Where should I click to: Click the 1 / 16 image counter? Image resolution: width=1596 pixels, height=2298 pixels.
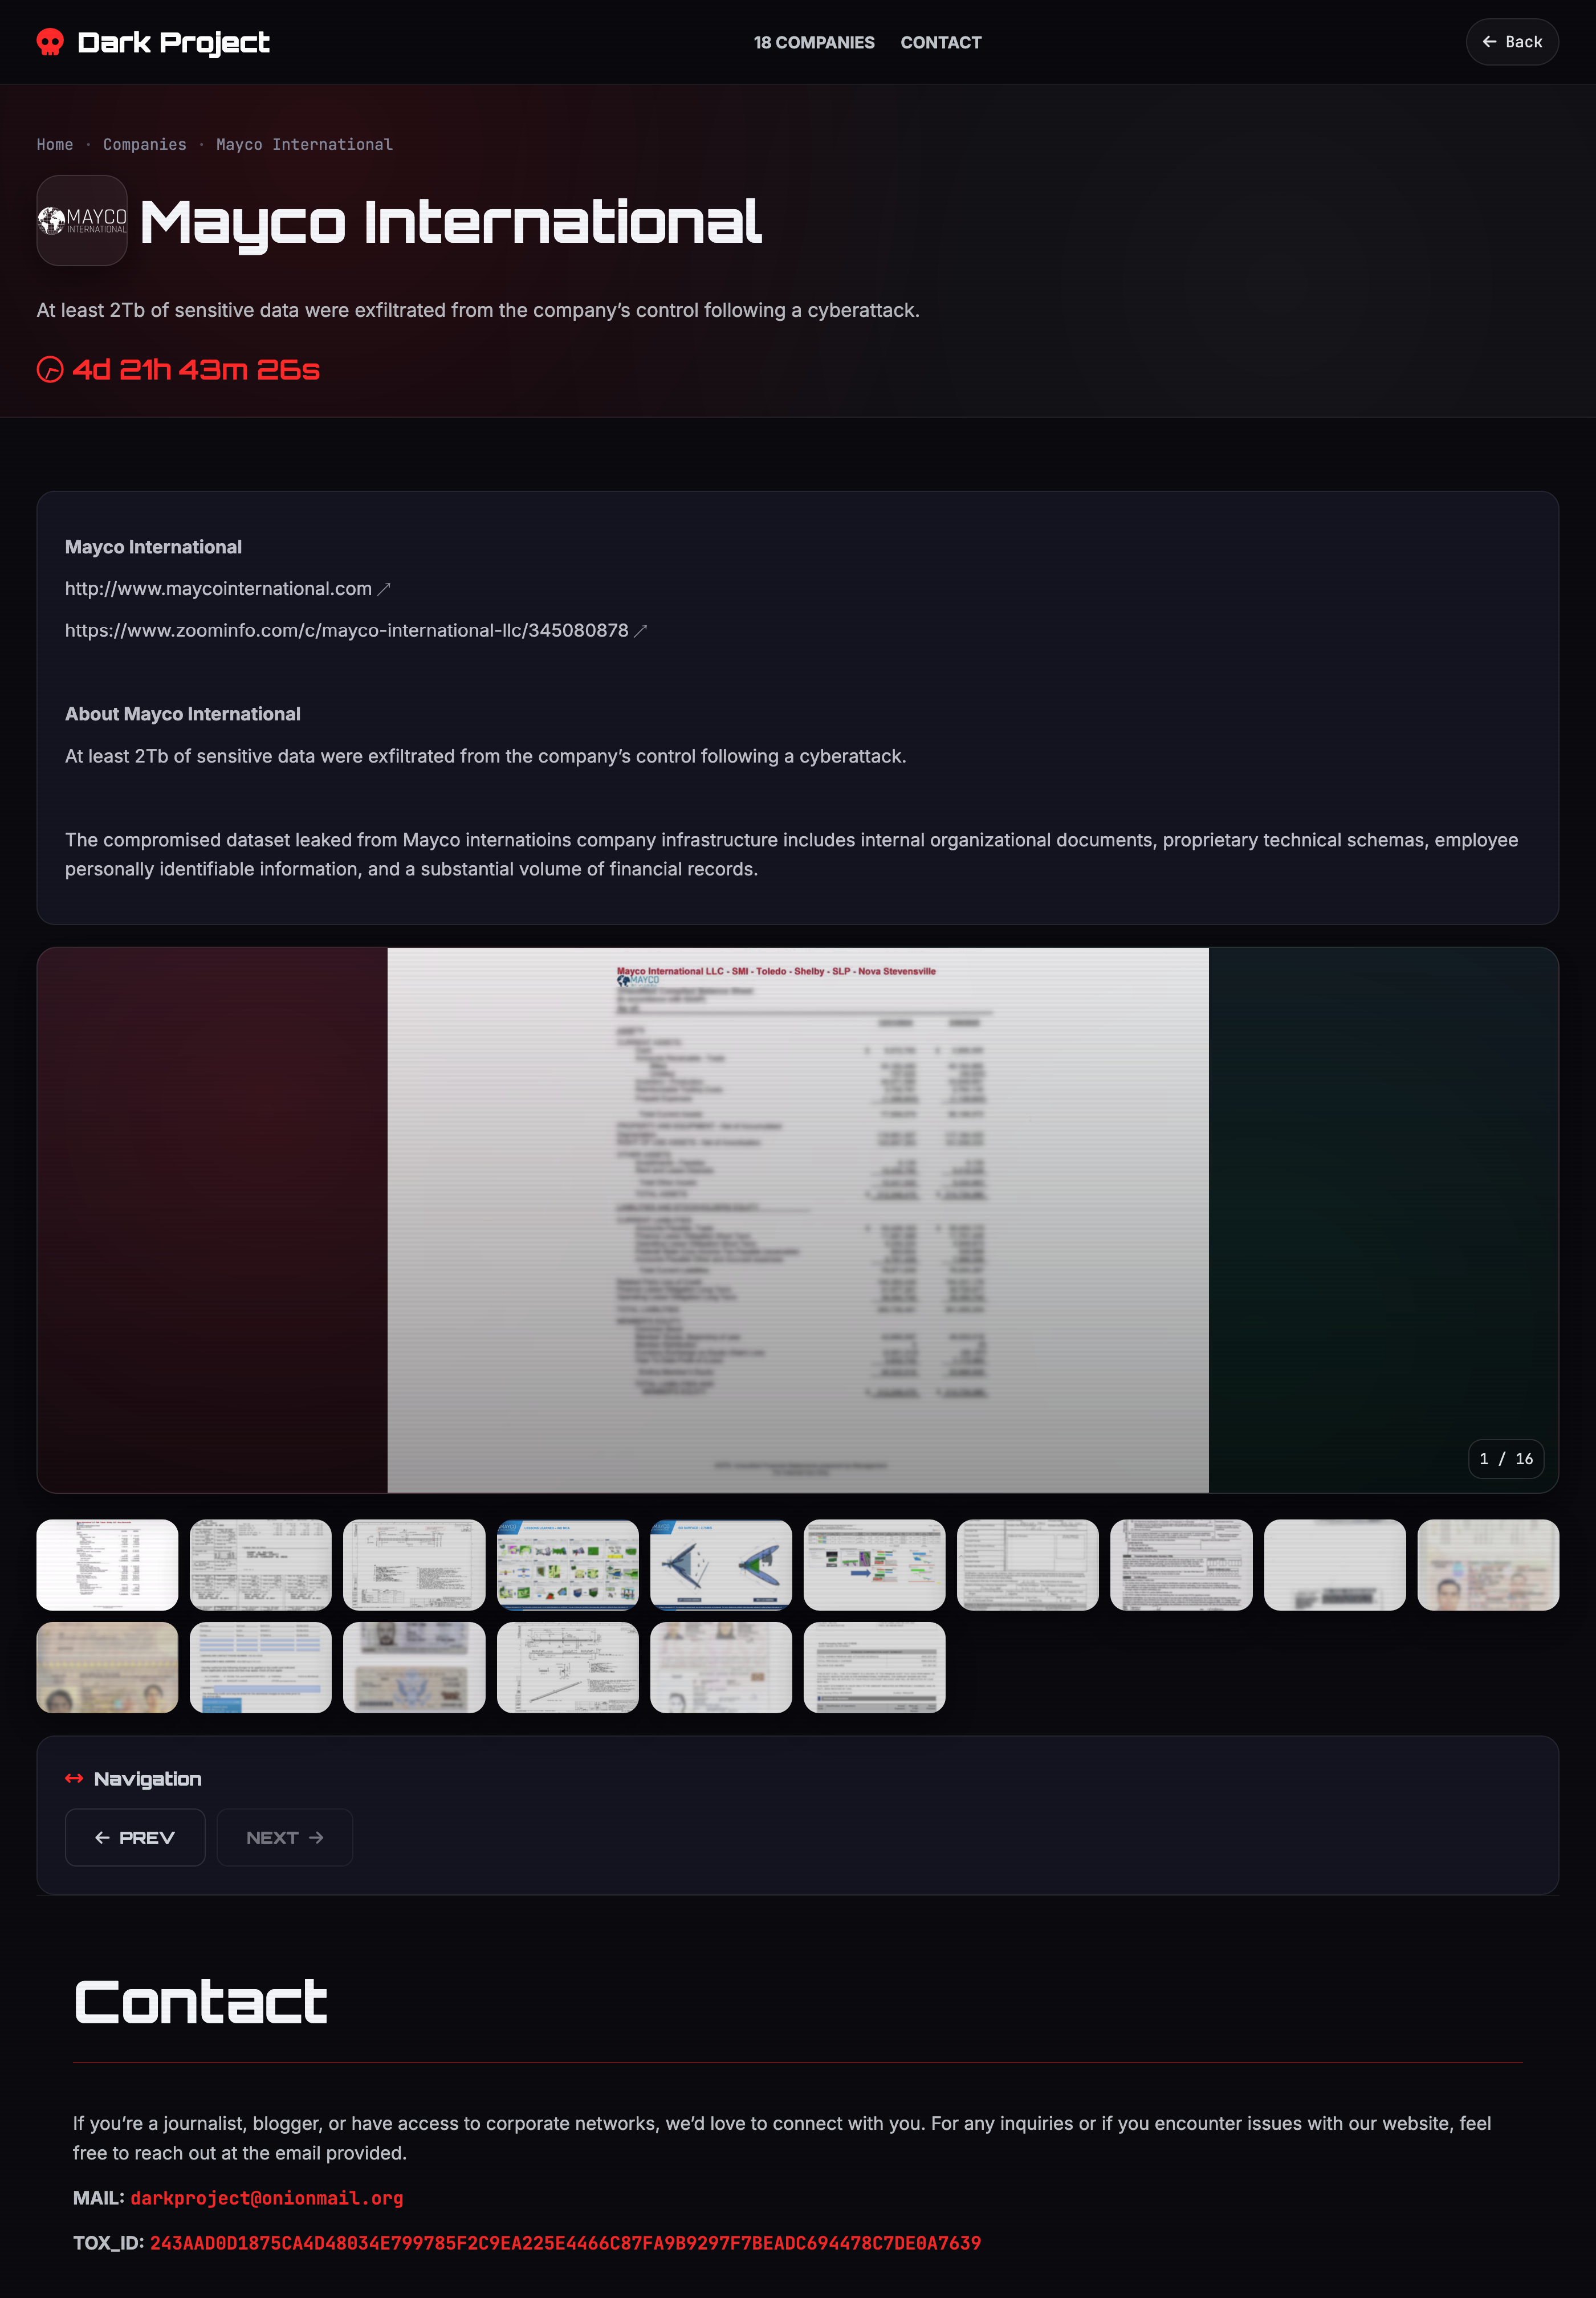pyautogui.click(x=1506, y=1459)
